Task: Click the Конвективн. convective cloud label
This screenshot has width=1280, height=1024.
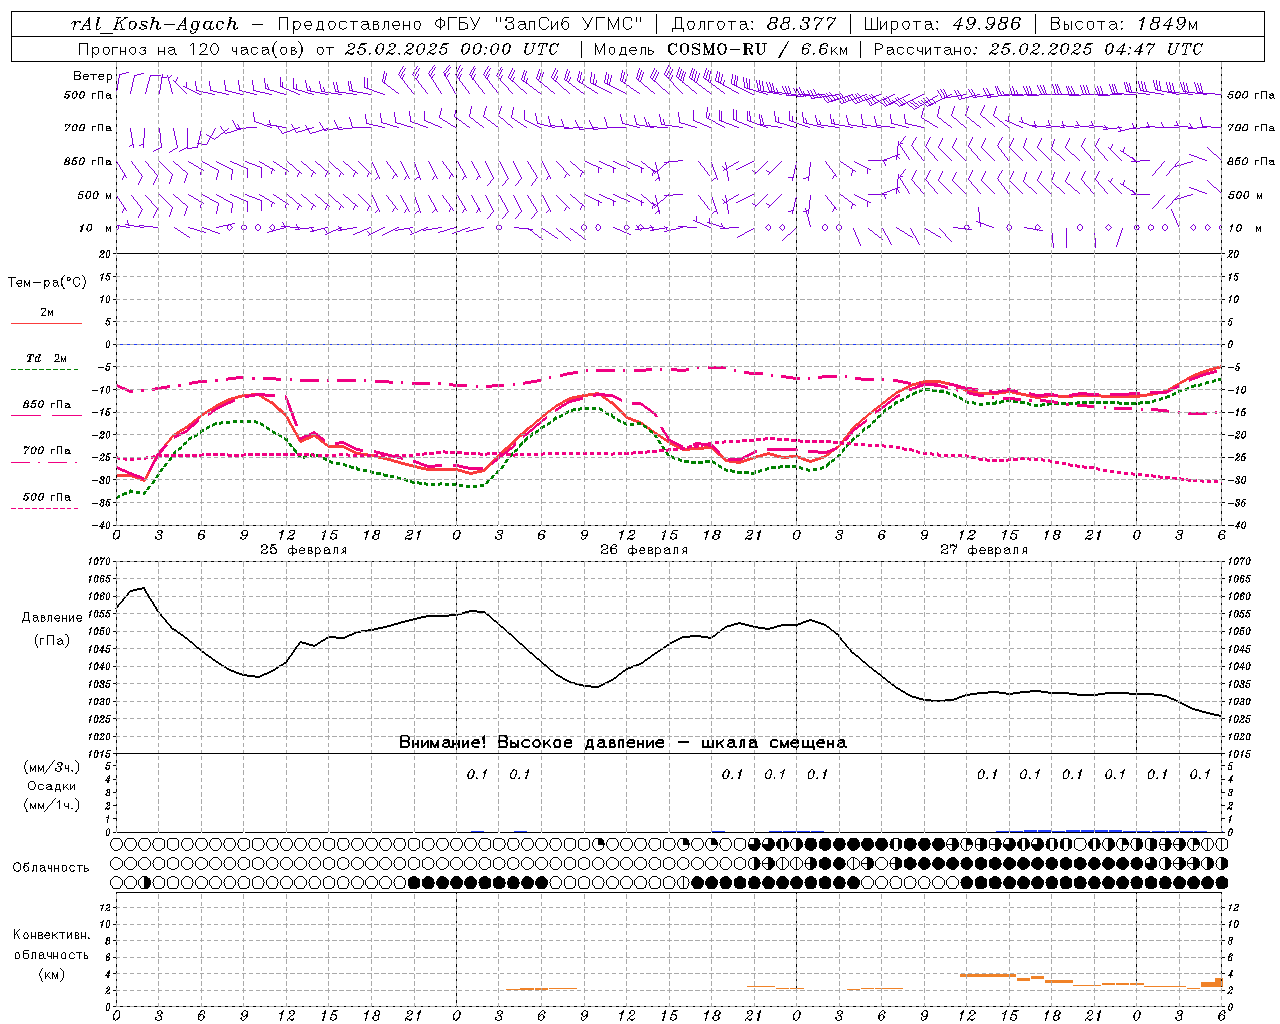Action: click(51, 935)
